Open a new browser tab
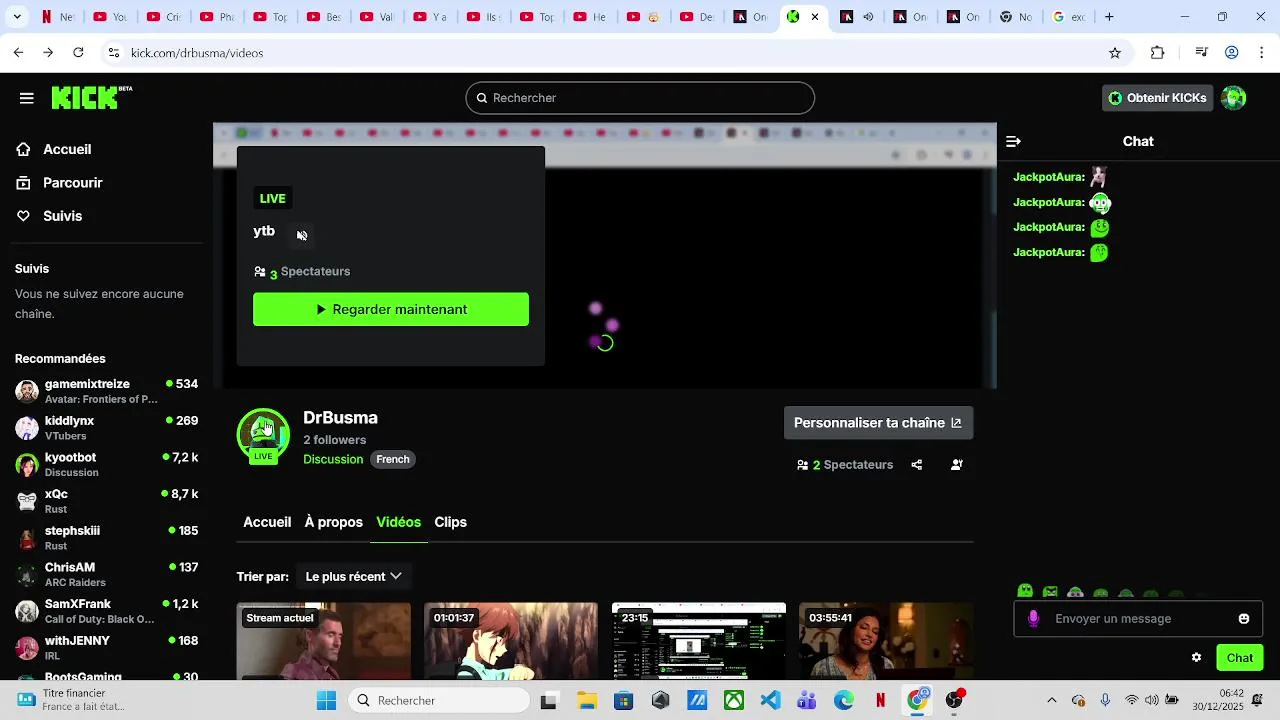 1109,17
